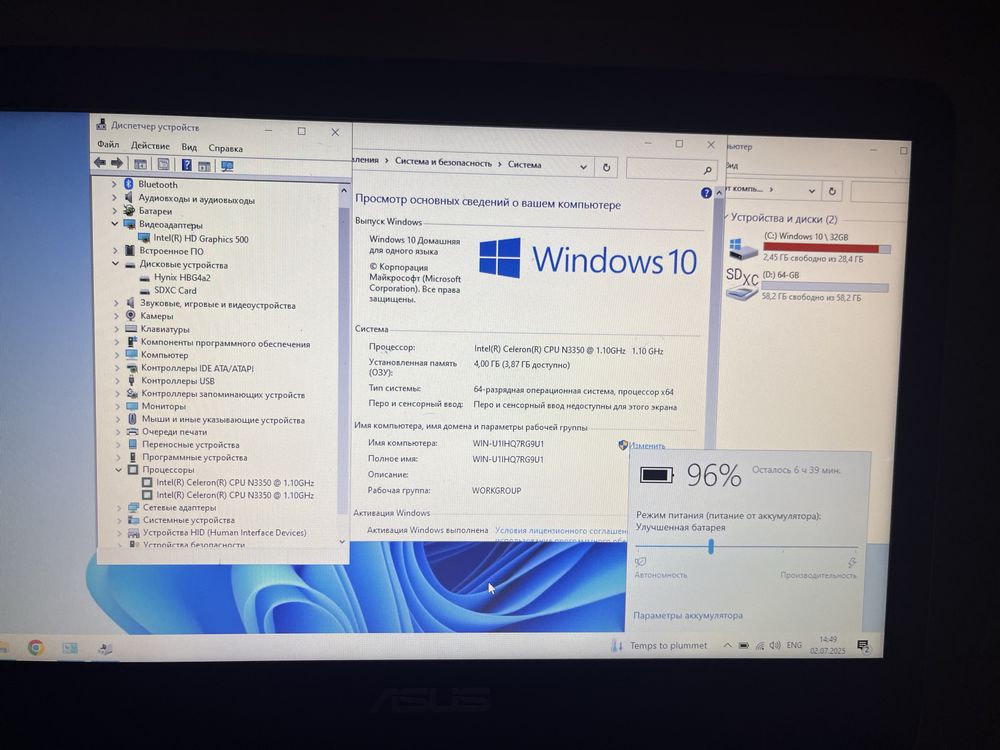This screenshot has height=750, width=1000.
Task: Open the Справка menu
Action: tap(226, 148)
